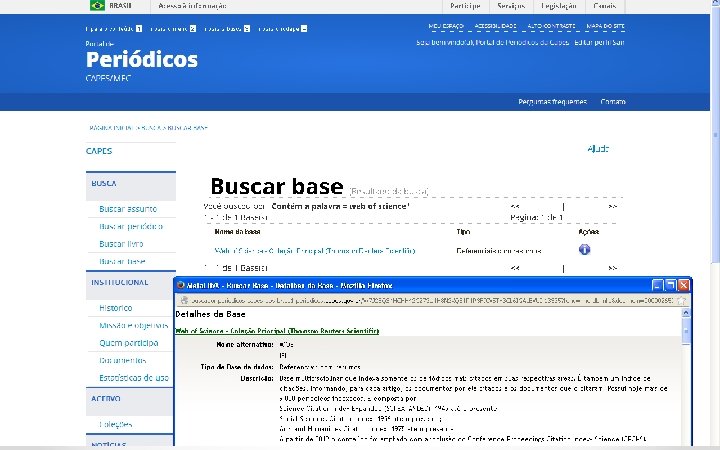Open Coleções in sidebar
This screenshot has width=720, height=450.
pyautogui.click(x=116, y=425)
